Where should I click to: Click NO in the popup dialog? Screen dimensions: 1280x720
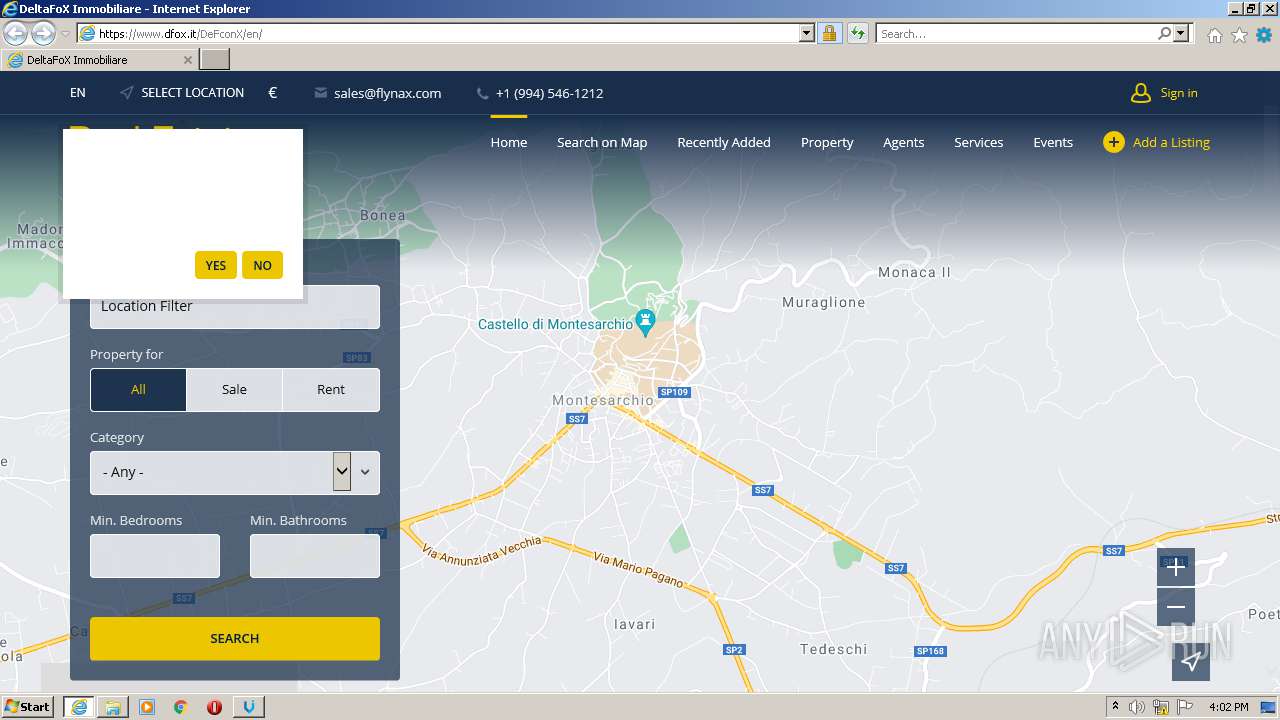click(x=262, y=265)
